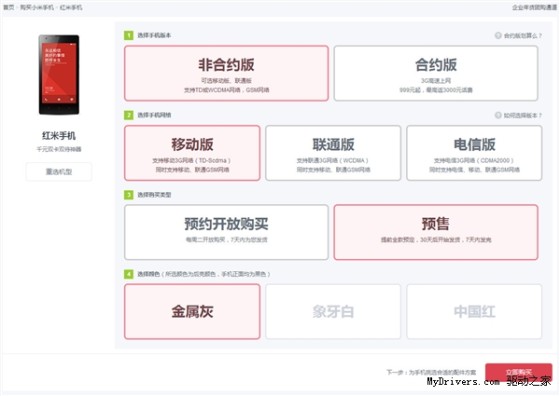Open 购买小米手机 breadcrumb link
Screen dimensions: 560x396
click(x=37, y=7)
